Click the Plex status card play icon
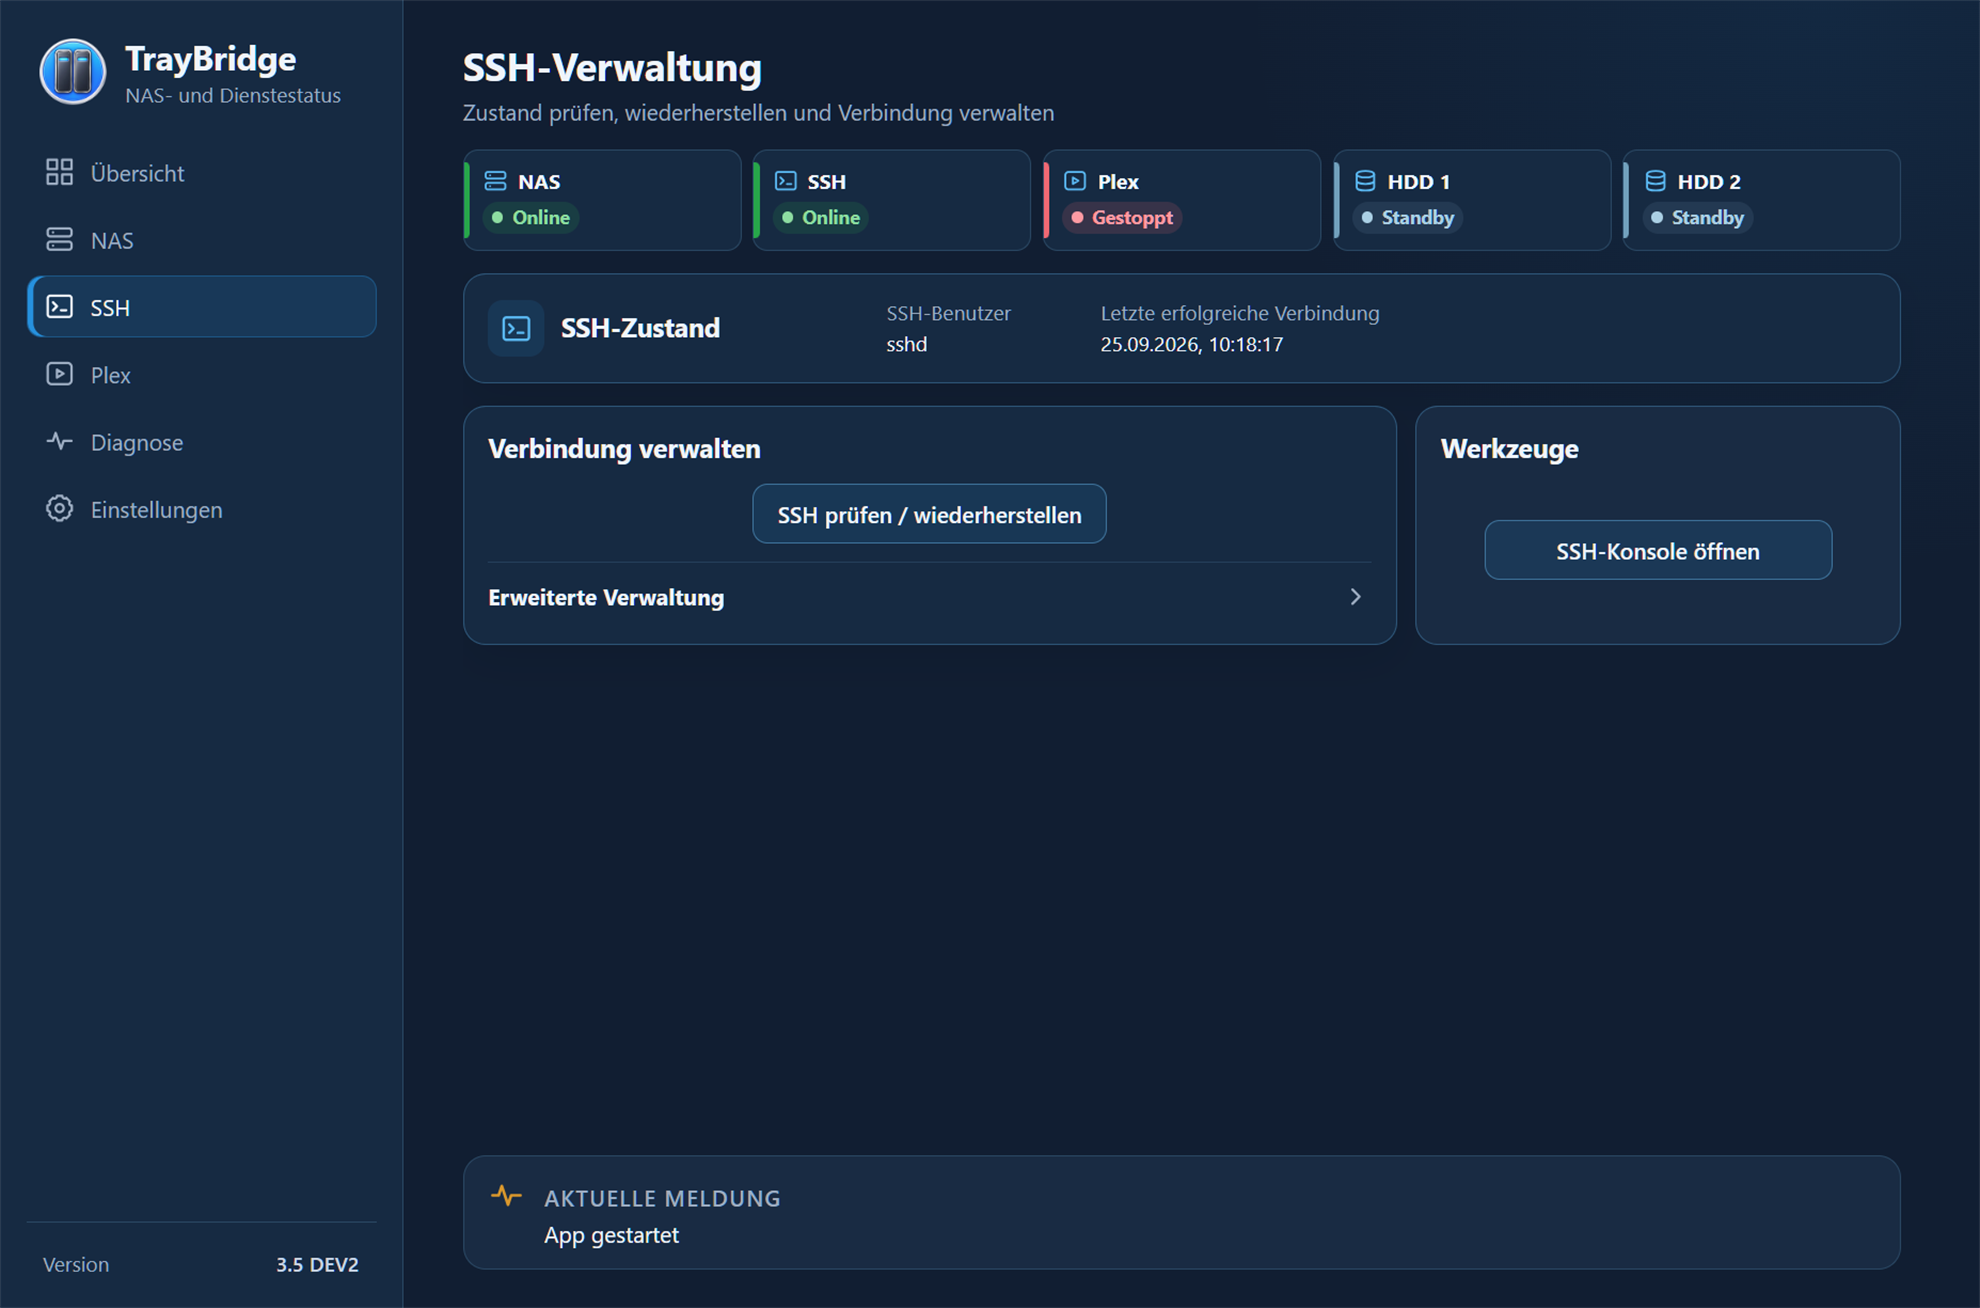Screen dimensions: 1980x1308 (x=1075, y=181)
